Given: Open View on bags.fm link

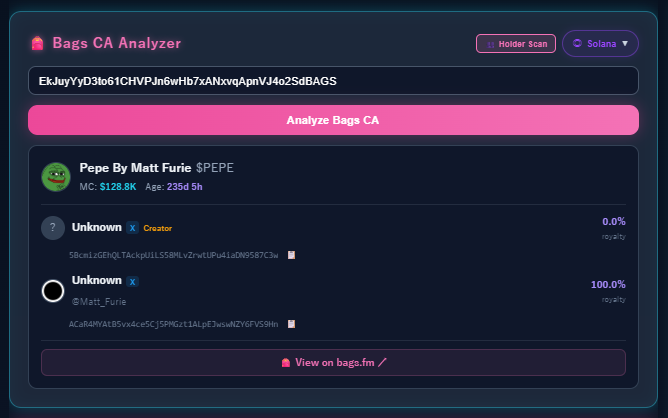Looking at the screenshot, I should click(x=333, y=363).
